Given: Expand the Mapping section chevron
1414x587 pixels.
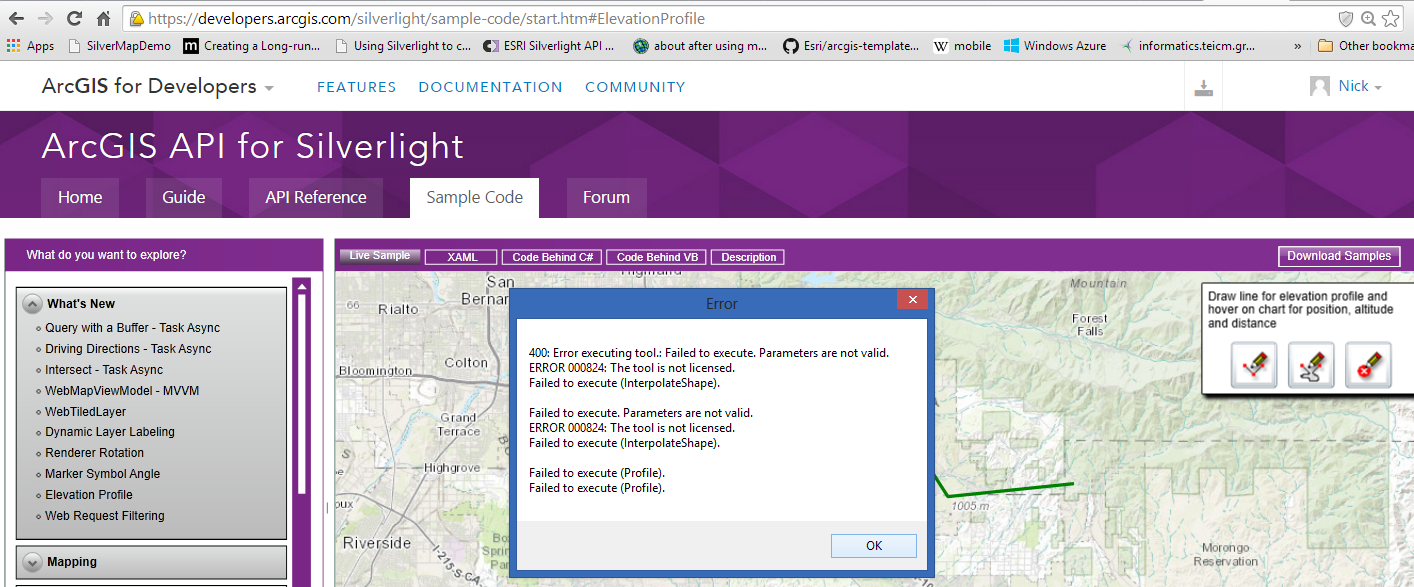Looking at the screenshot, I should 32,562.
